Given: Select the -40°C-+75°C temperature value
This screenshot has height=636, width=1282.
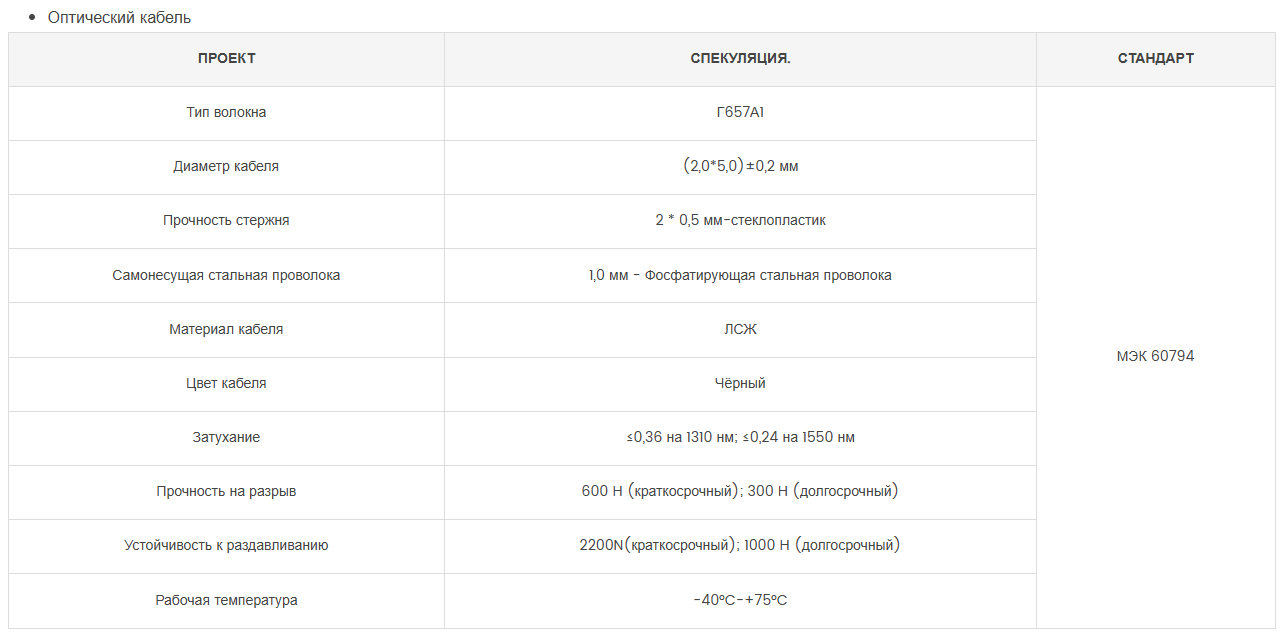Looking at the screenshot, I should 740,600.
